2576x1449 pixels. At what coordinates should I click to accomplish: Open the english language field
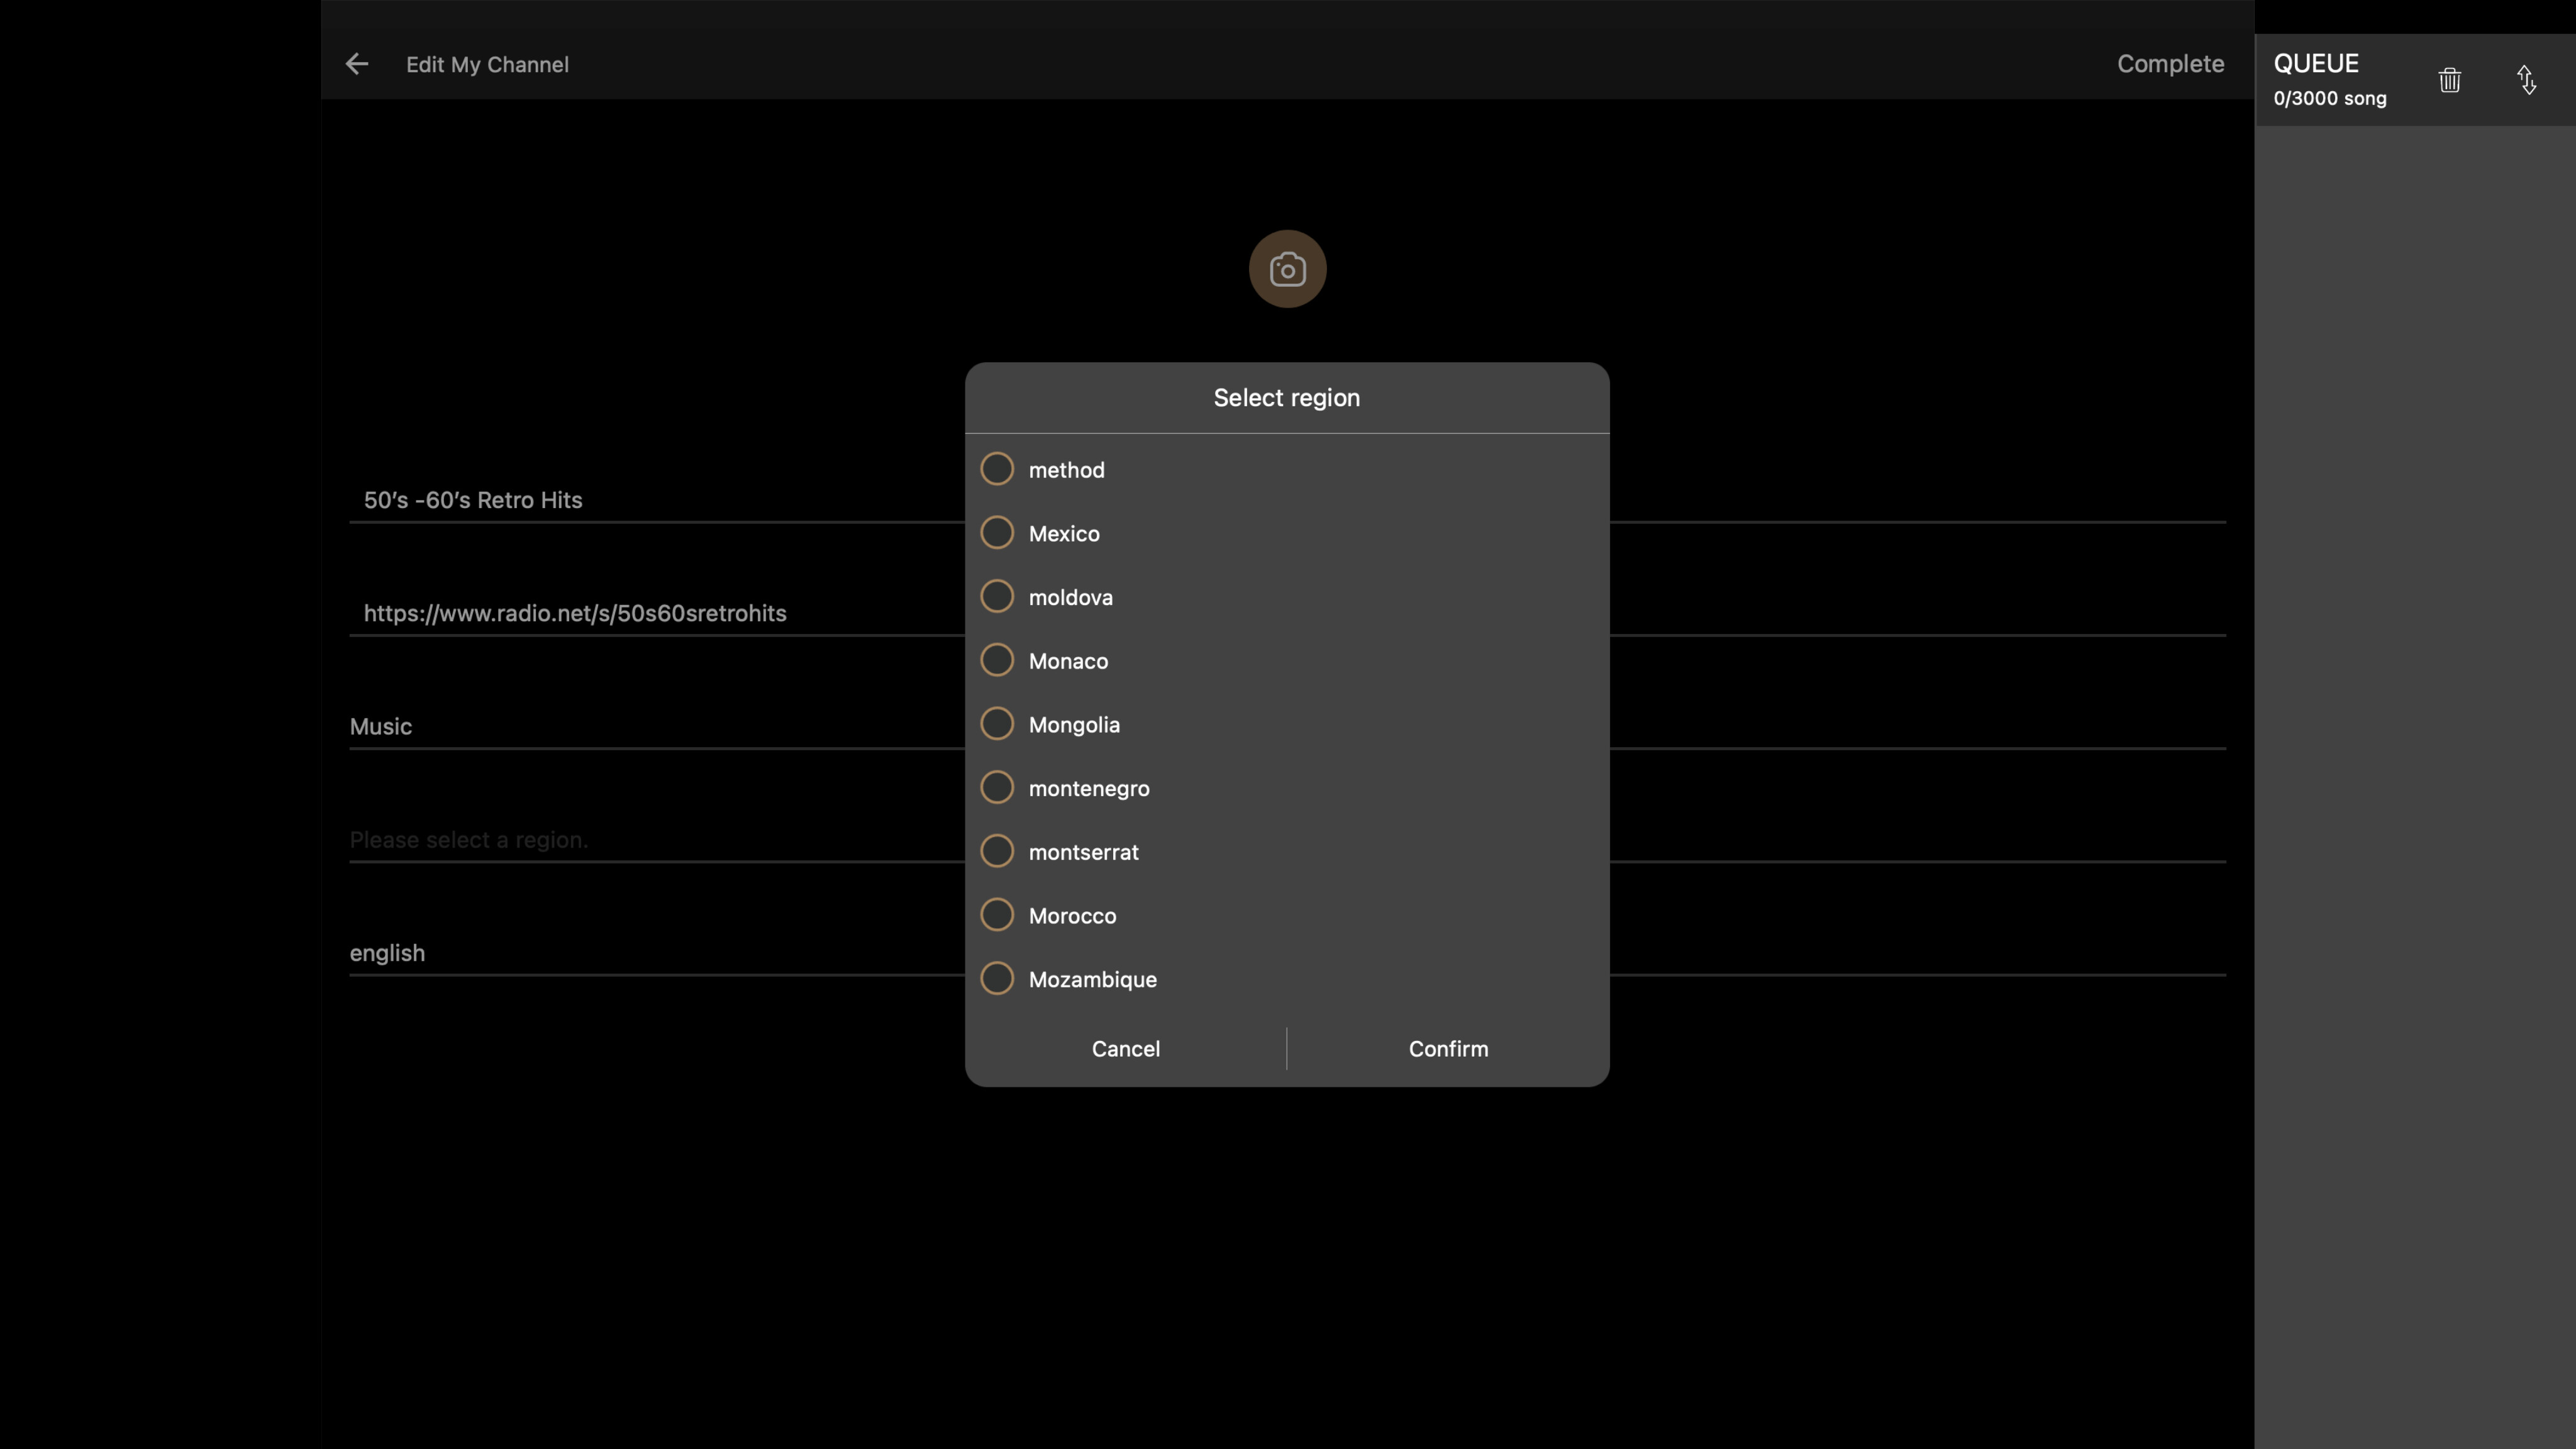[1287, 953]
